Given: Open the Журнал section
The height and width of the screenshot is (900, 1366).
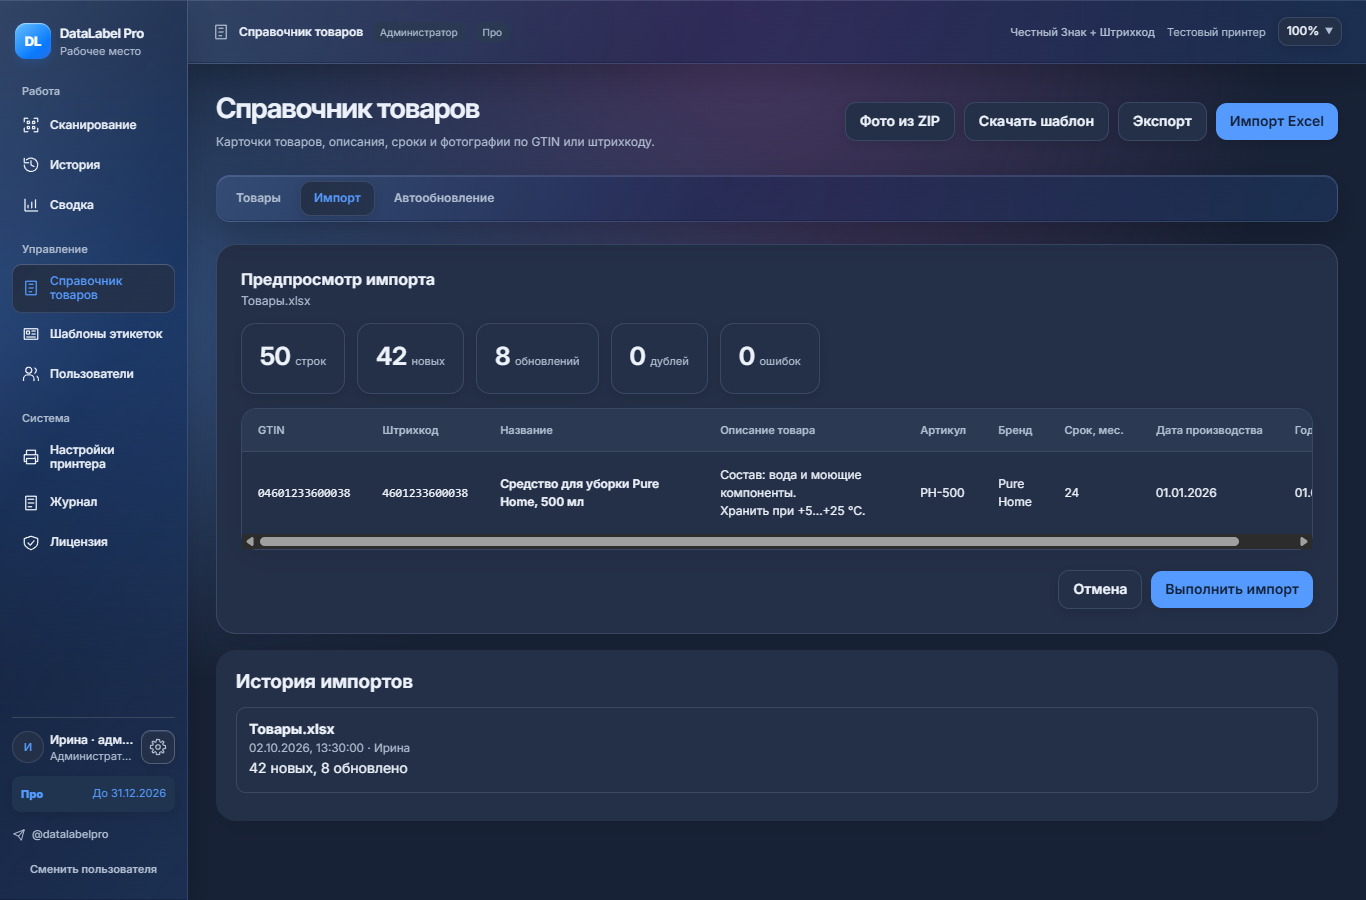Looking at the screenshot, I should [93, 502].
